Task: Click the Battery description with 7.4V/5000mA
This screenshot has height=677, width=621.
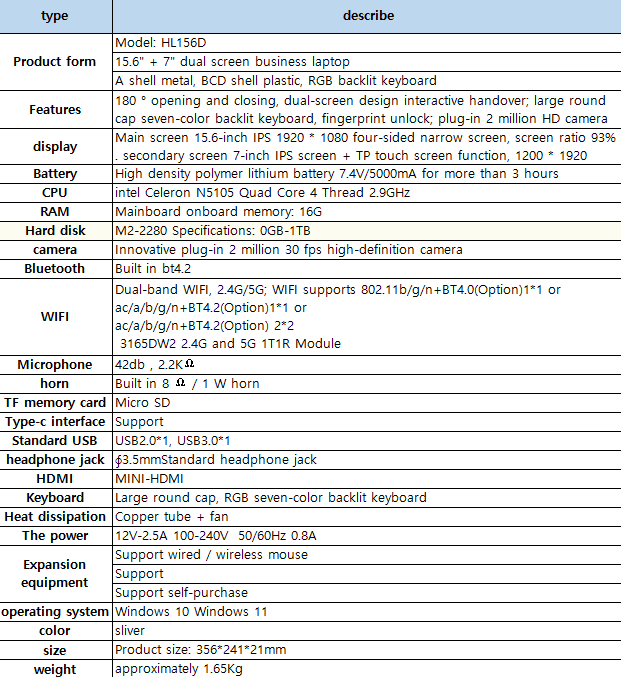Action: 366,174
